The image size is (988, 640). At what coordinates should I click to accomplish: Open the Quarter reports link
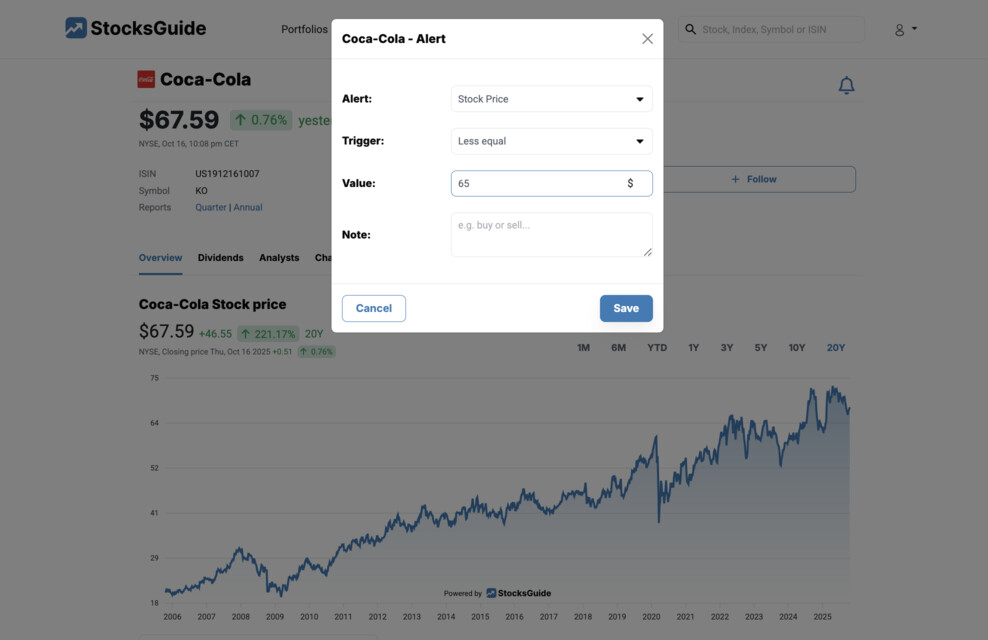pyautogui.click(x=210, y=207)
